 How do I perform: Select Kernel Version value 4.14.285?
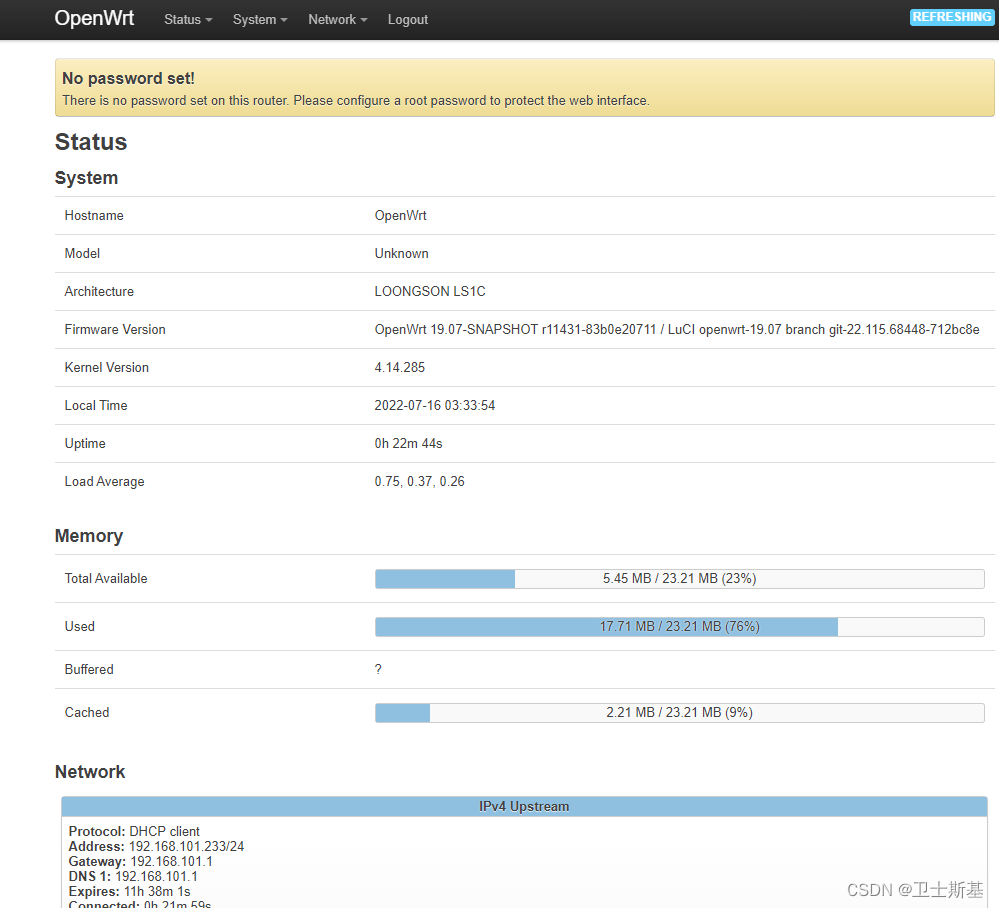(x=399, y=368)
